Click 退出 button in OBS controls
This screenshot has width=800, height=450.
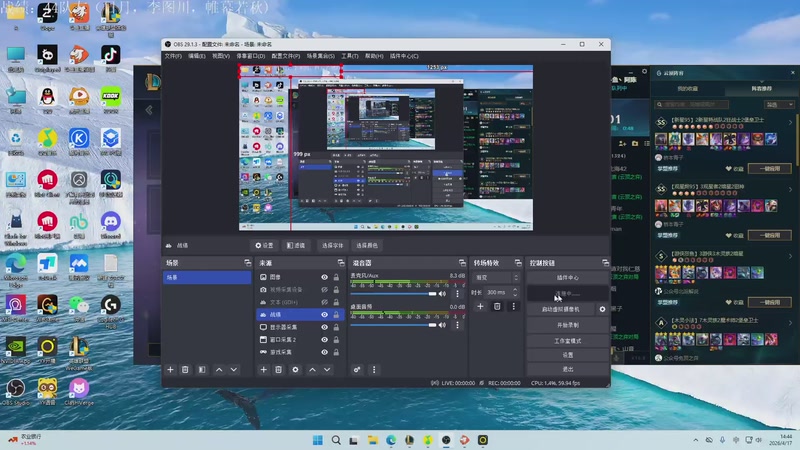coord(567,369)
